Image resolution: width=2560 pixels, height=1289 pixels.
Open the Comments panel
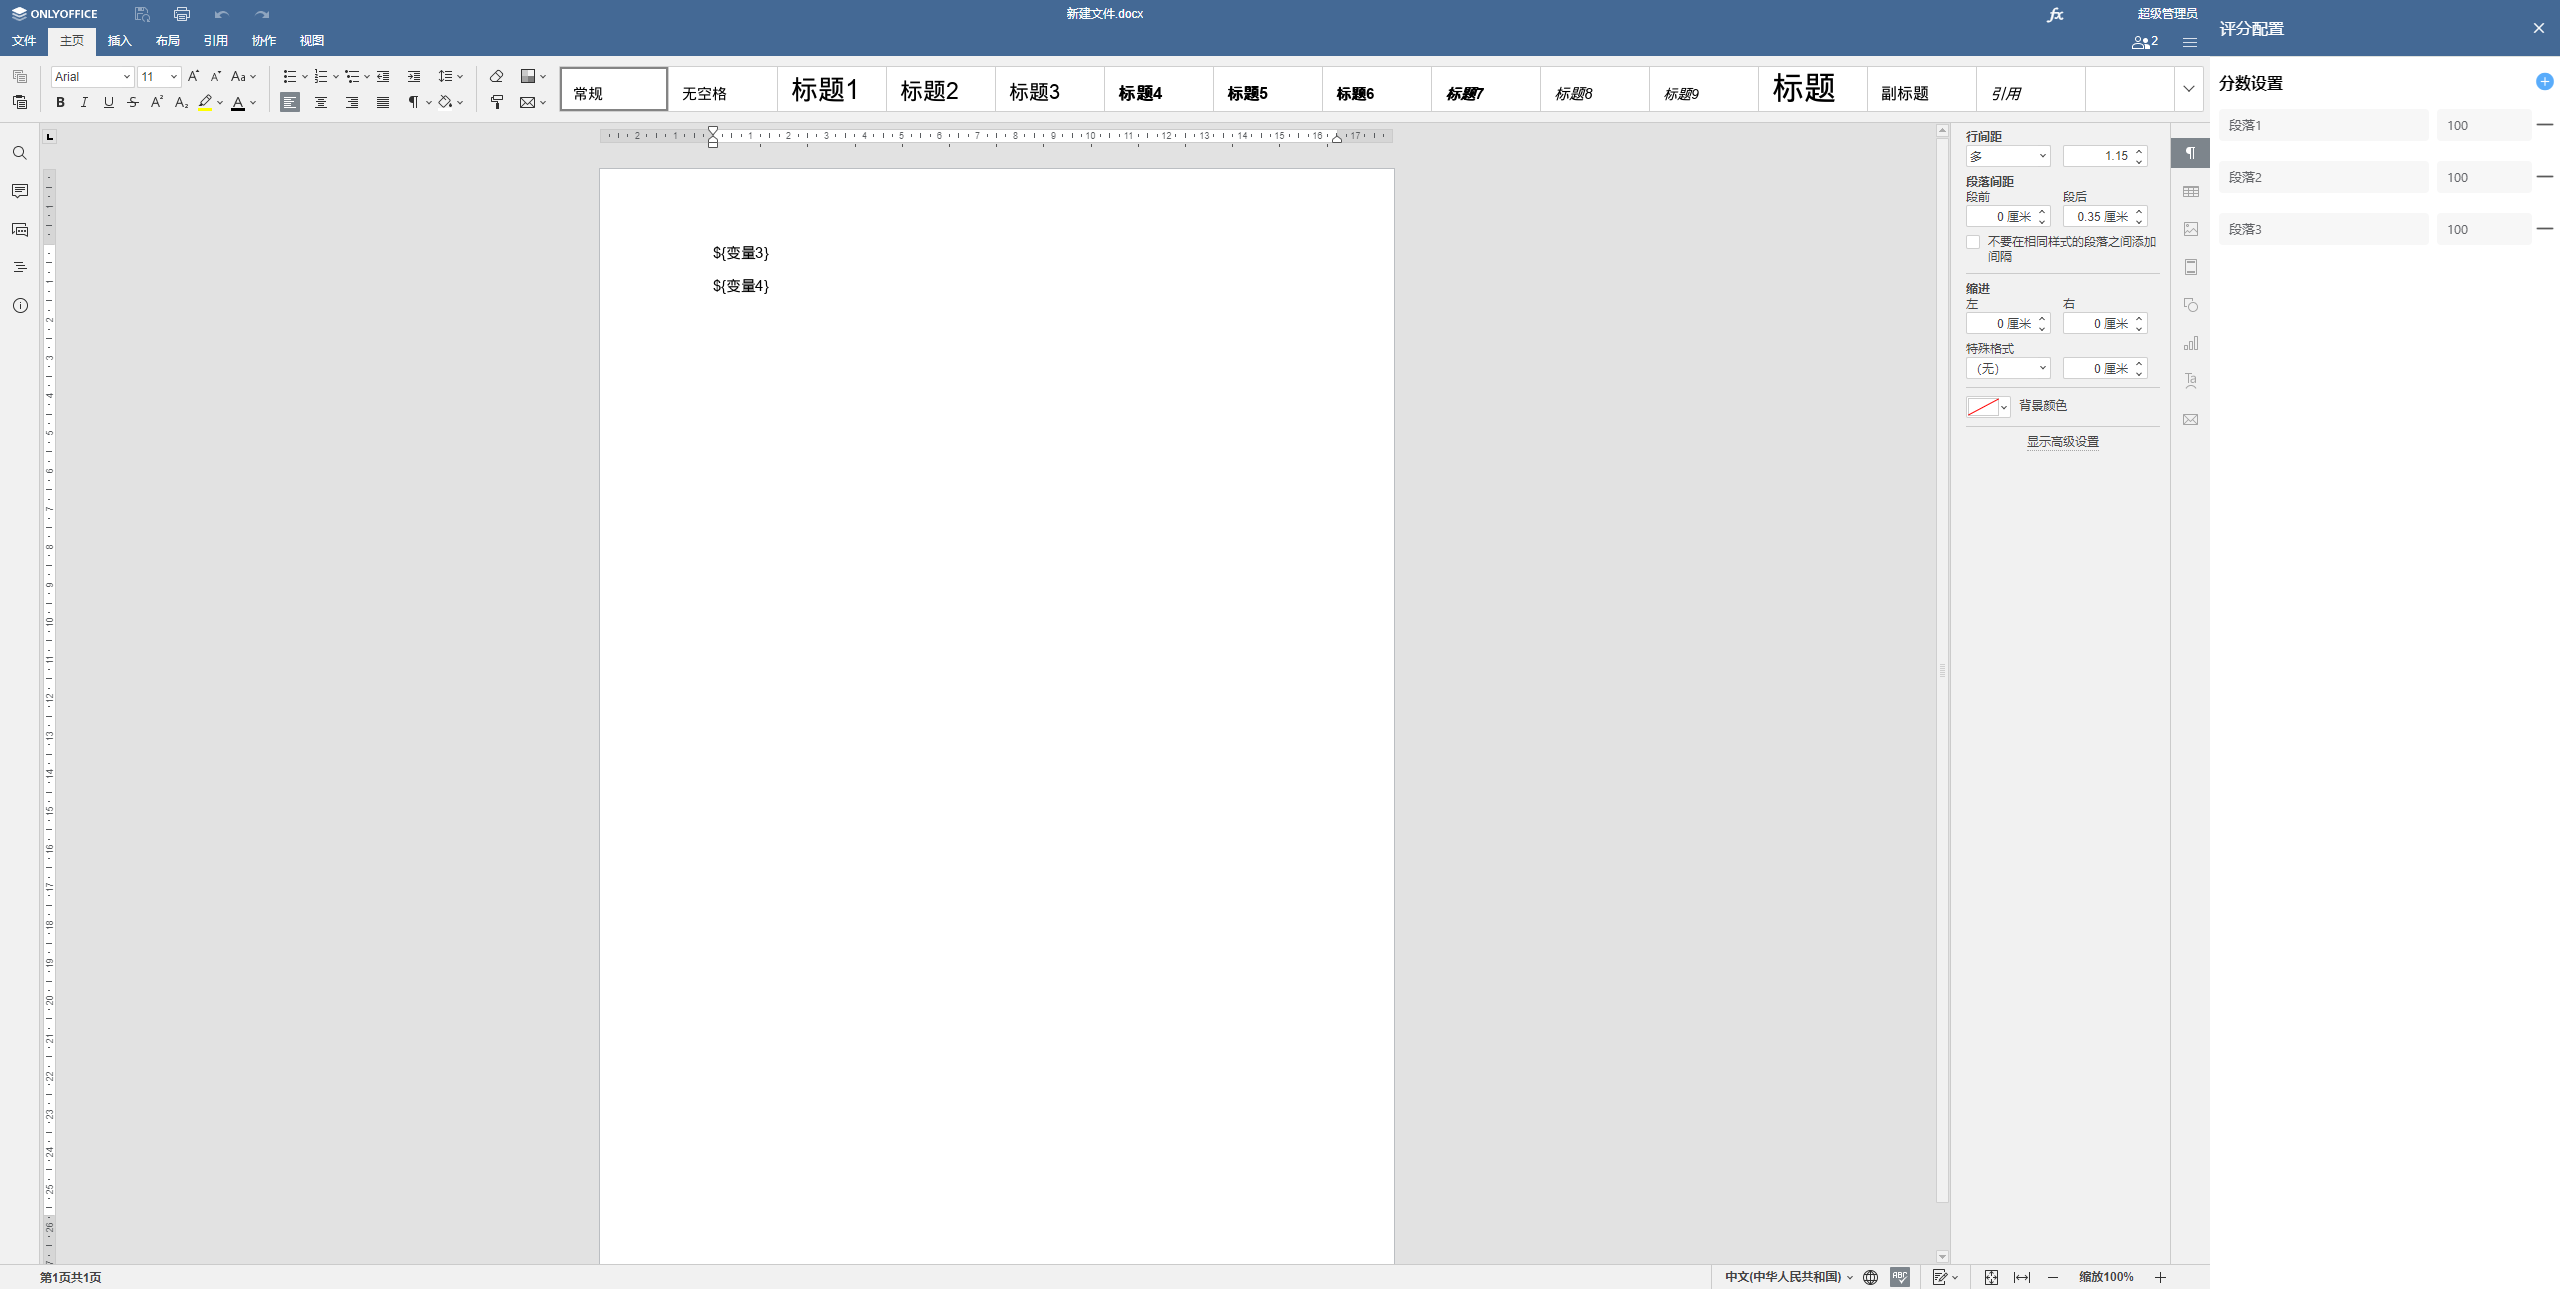click(20, 191)
